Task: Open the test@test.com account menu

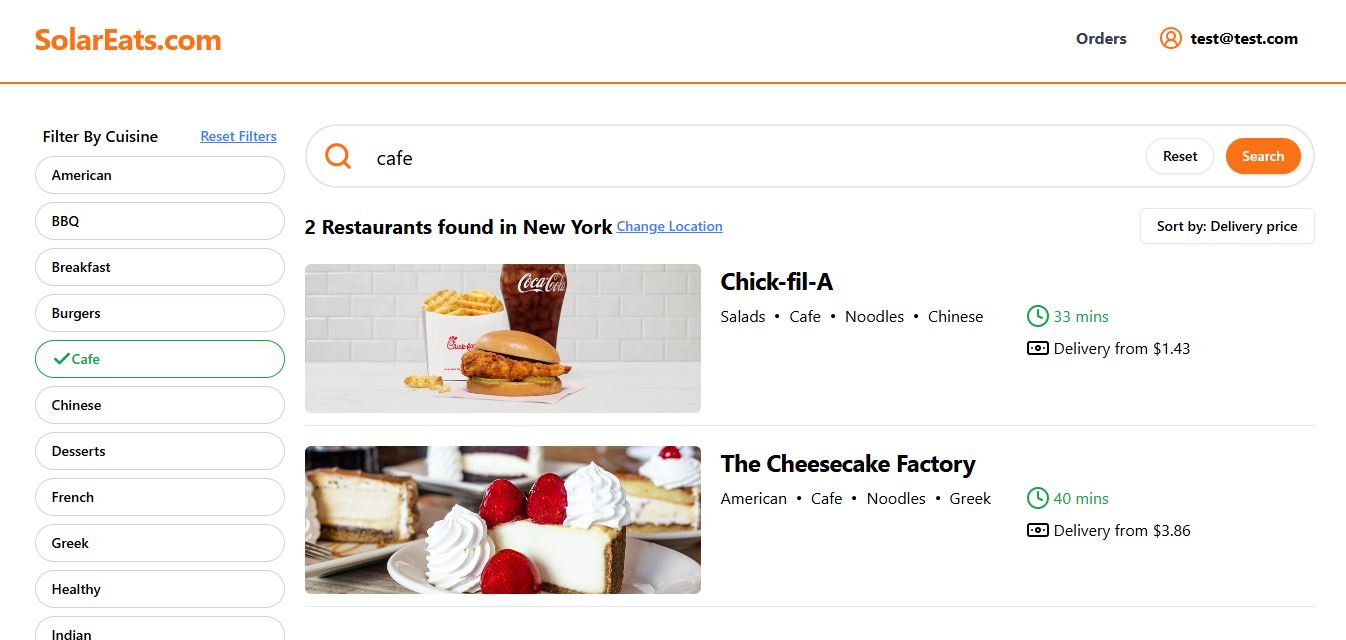Action: click(x=1244, y=38)
